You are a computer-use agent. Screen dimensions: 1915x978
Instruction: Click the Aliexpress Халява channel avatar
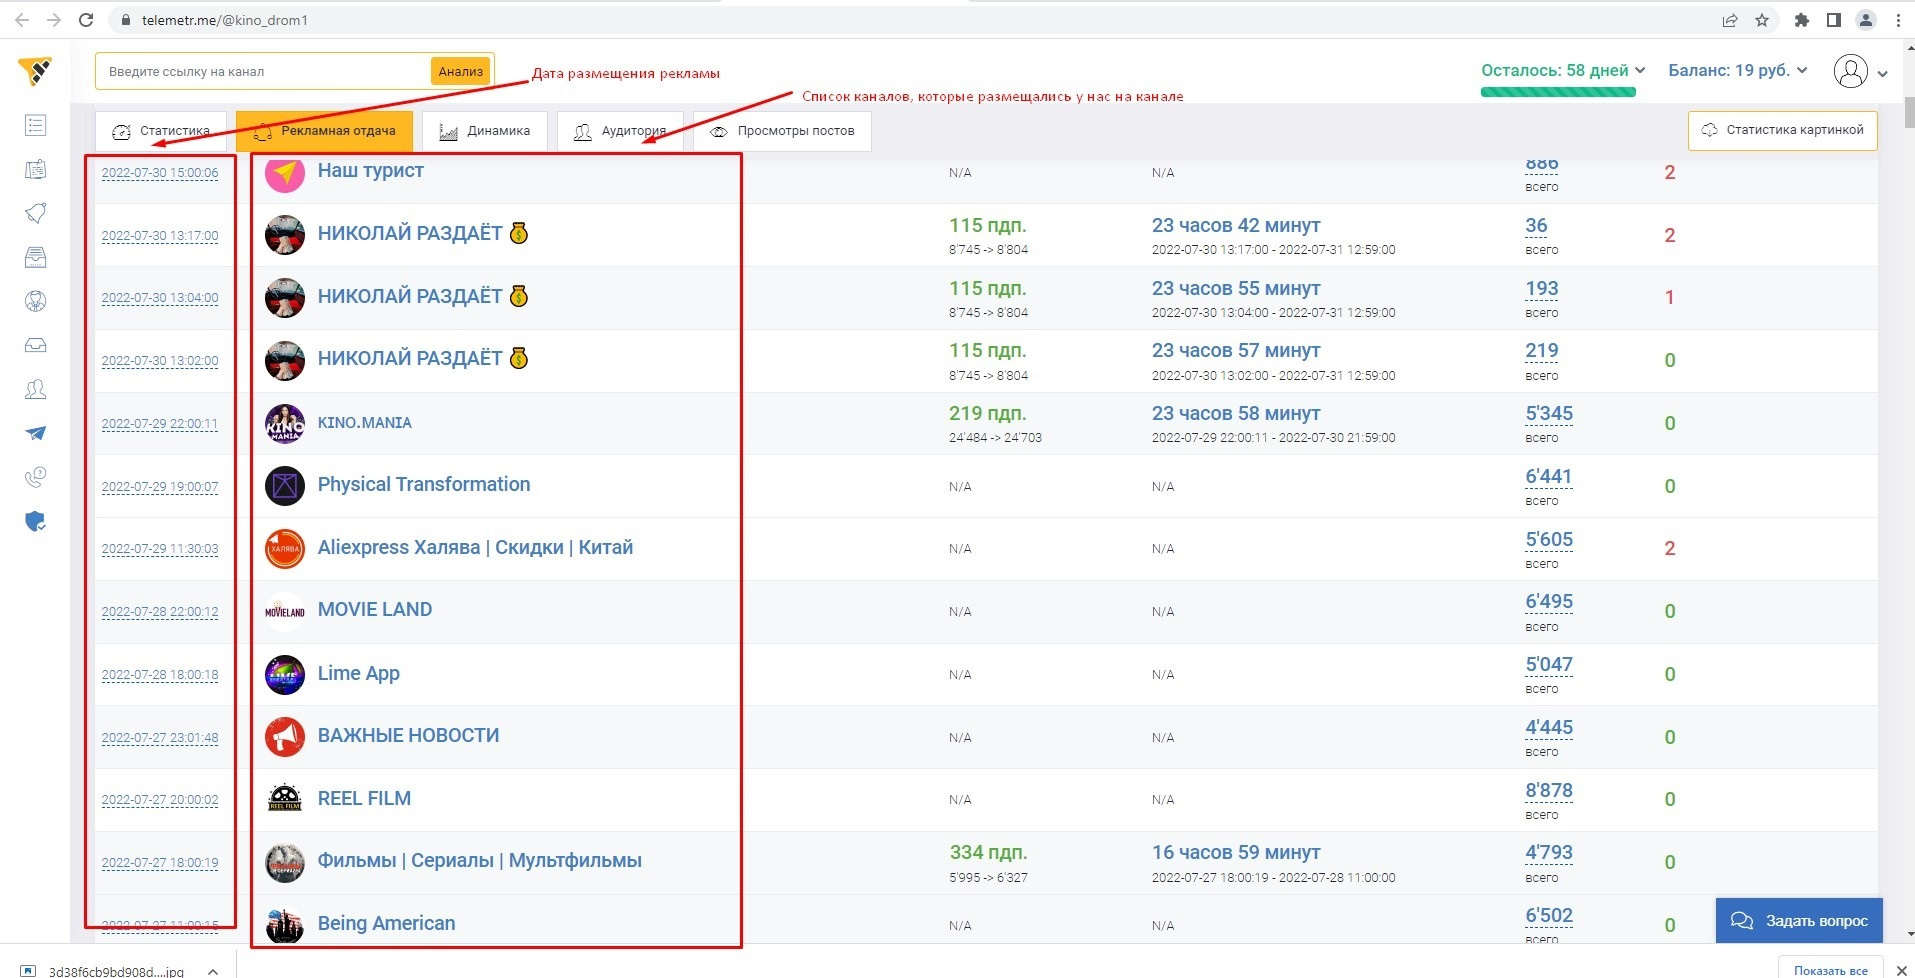click(x=285, y=548)
